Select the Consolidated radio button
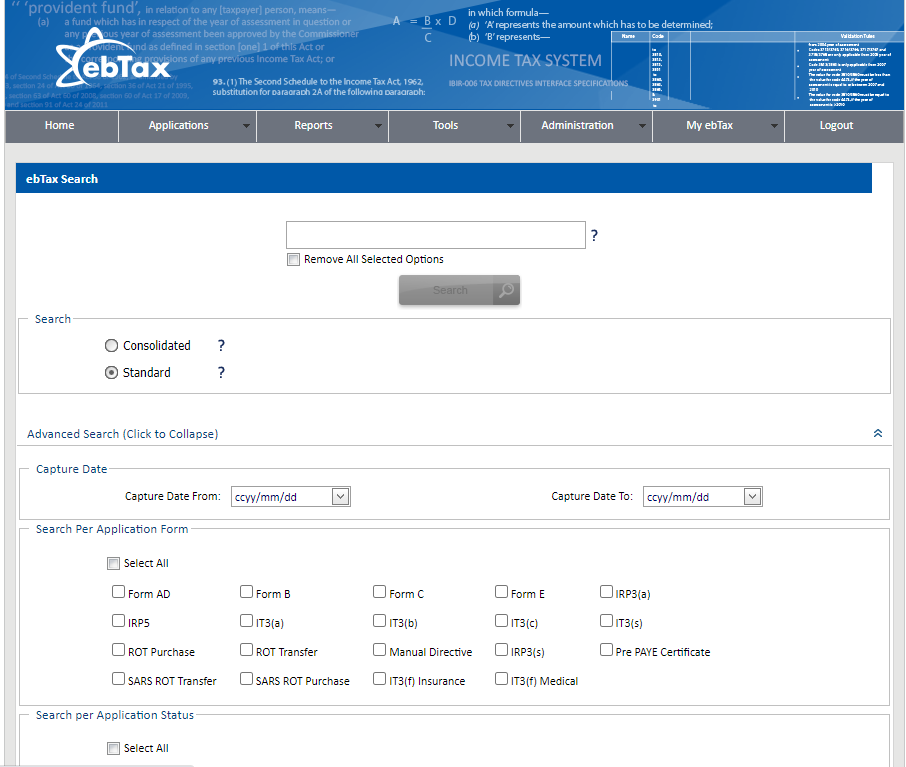906x767 pixels. tap(112, 346)
